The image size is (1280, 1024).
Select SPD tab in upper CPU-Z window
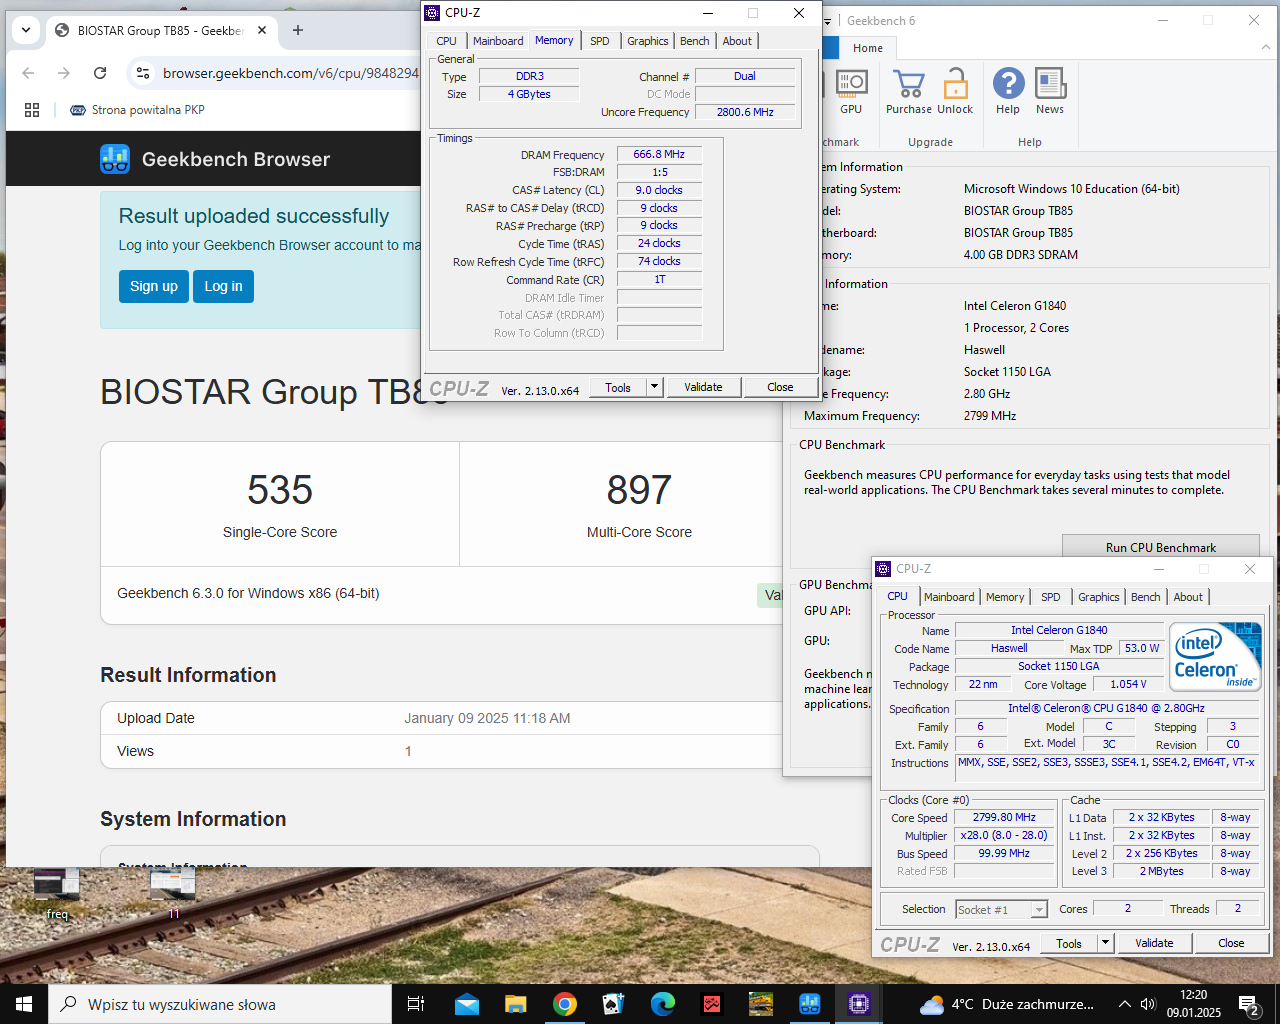pyautogui.click(x=600, y=41)
